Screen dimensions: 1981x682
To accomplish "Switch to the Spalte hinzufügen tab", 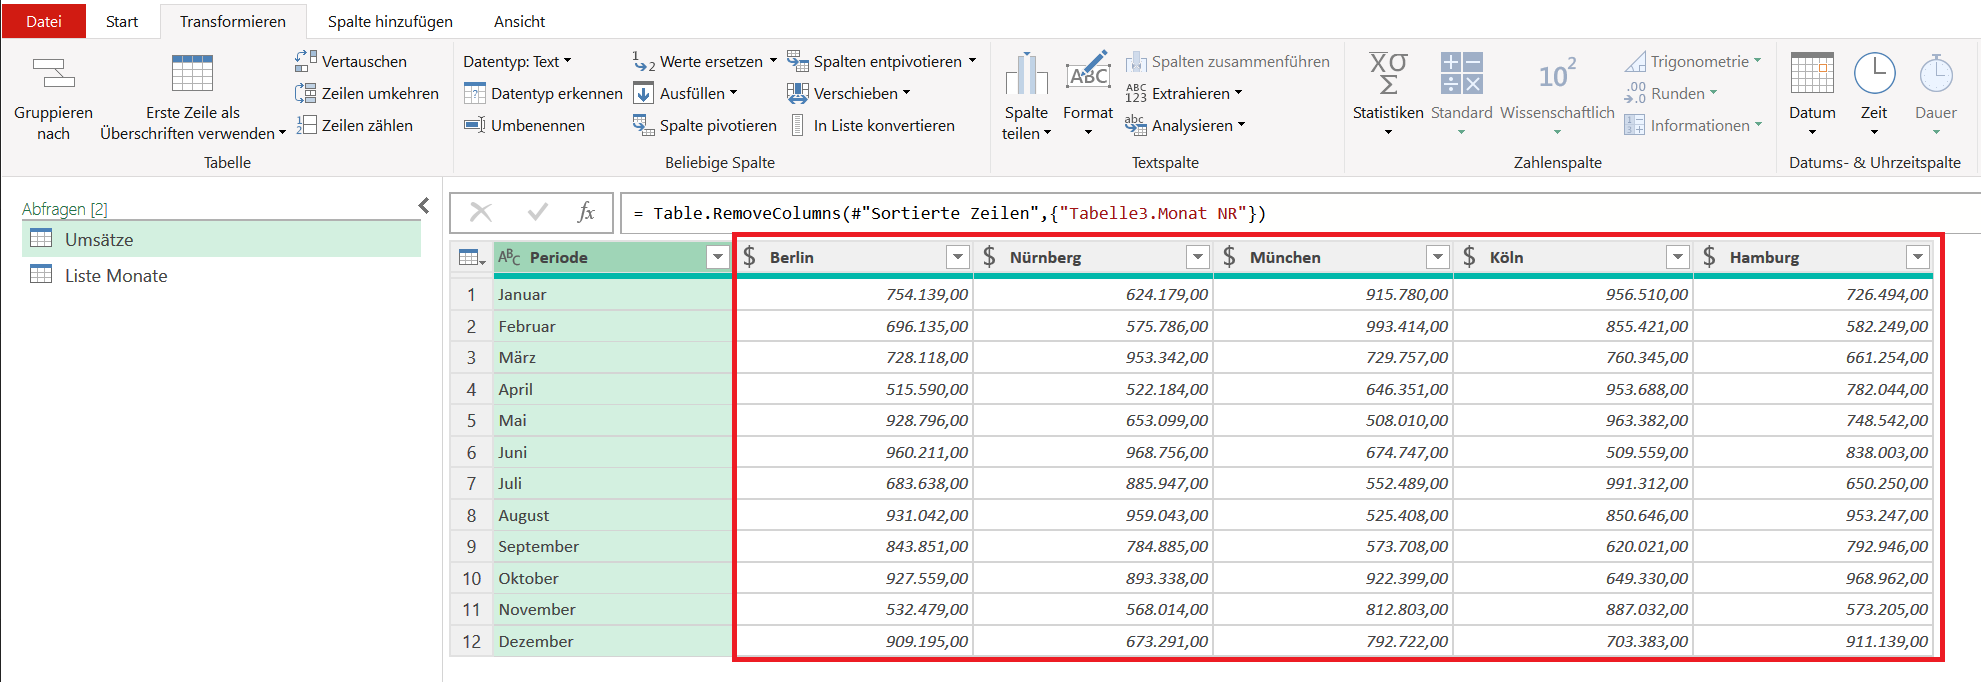I will click(x=390, y=21).
